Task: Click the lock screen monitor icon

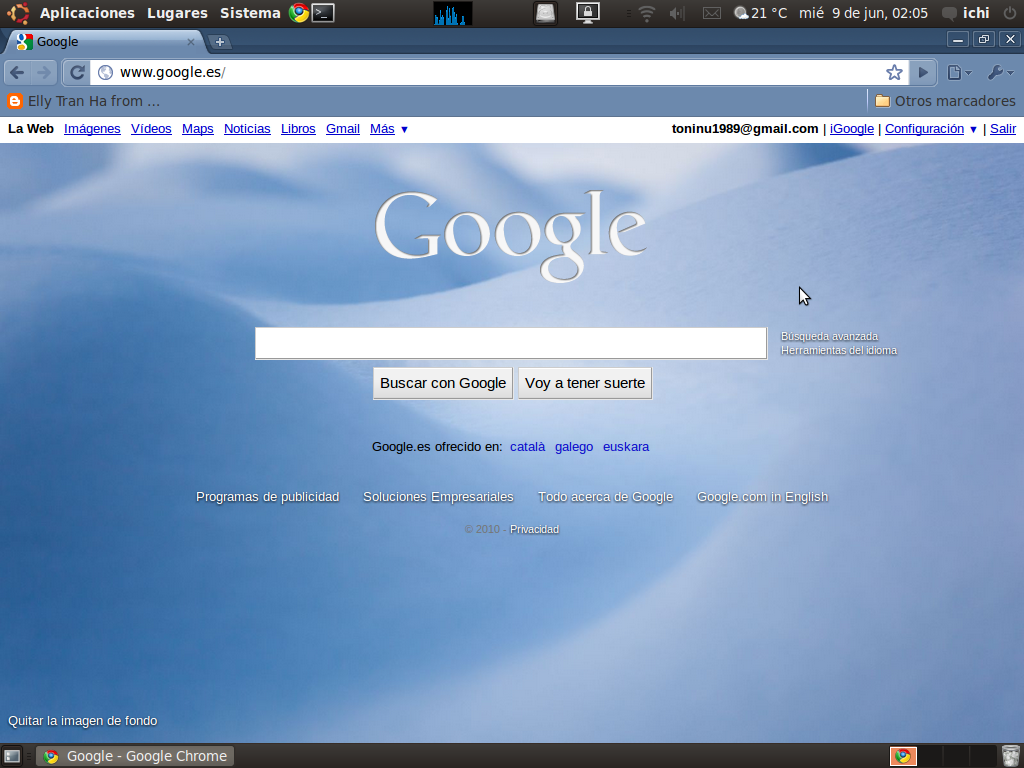Action: (x=588, y=13)
